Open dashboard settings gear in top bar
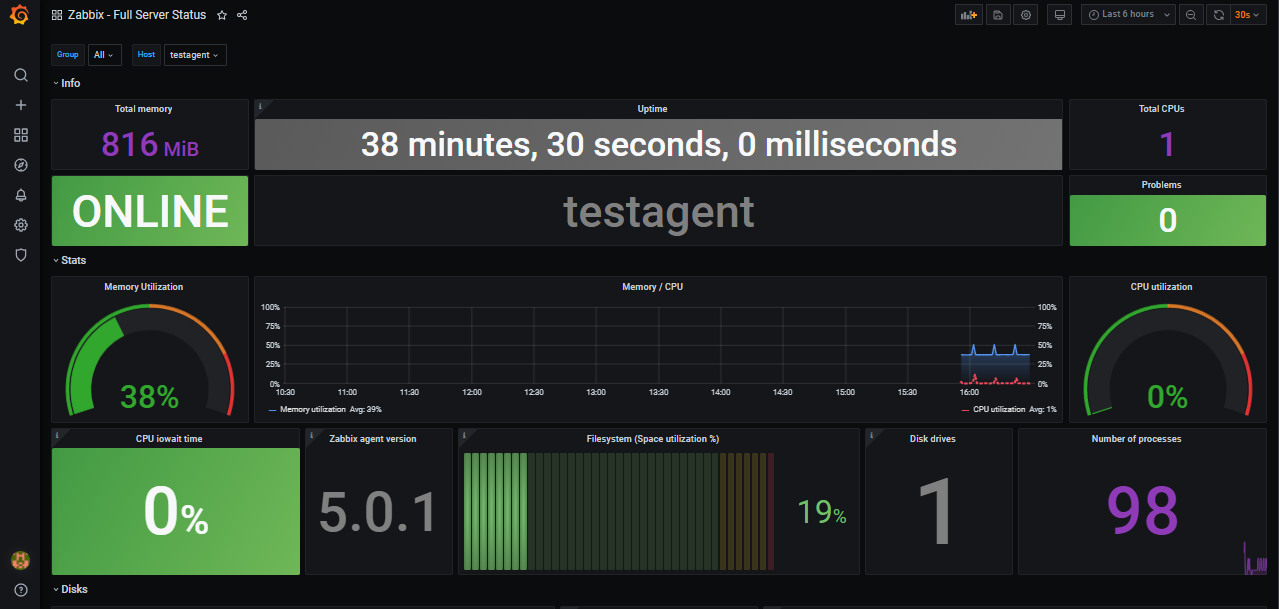This screenshot has height=609, width=1279. [x=1025, y=14]
